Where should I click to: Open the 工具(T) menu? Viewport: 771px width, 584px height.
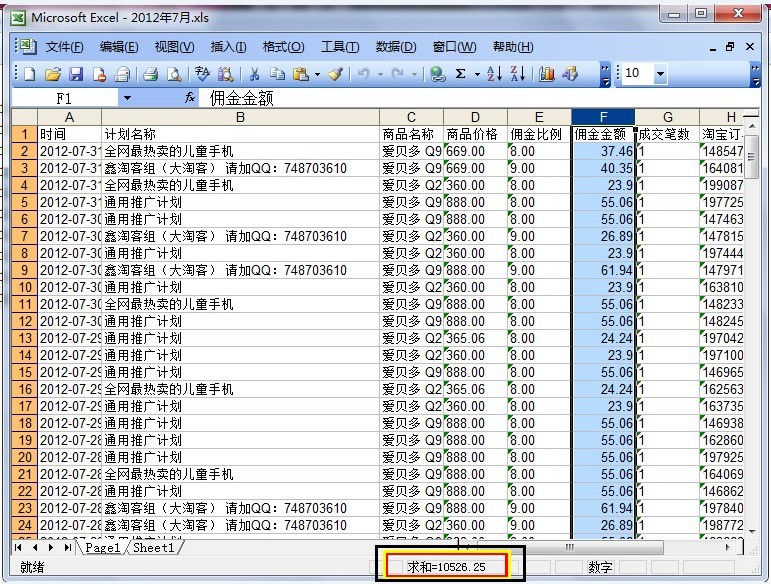[340, 47]
